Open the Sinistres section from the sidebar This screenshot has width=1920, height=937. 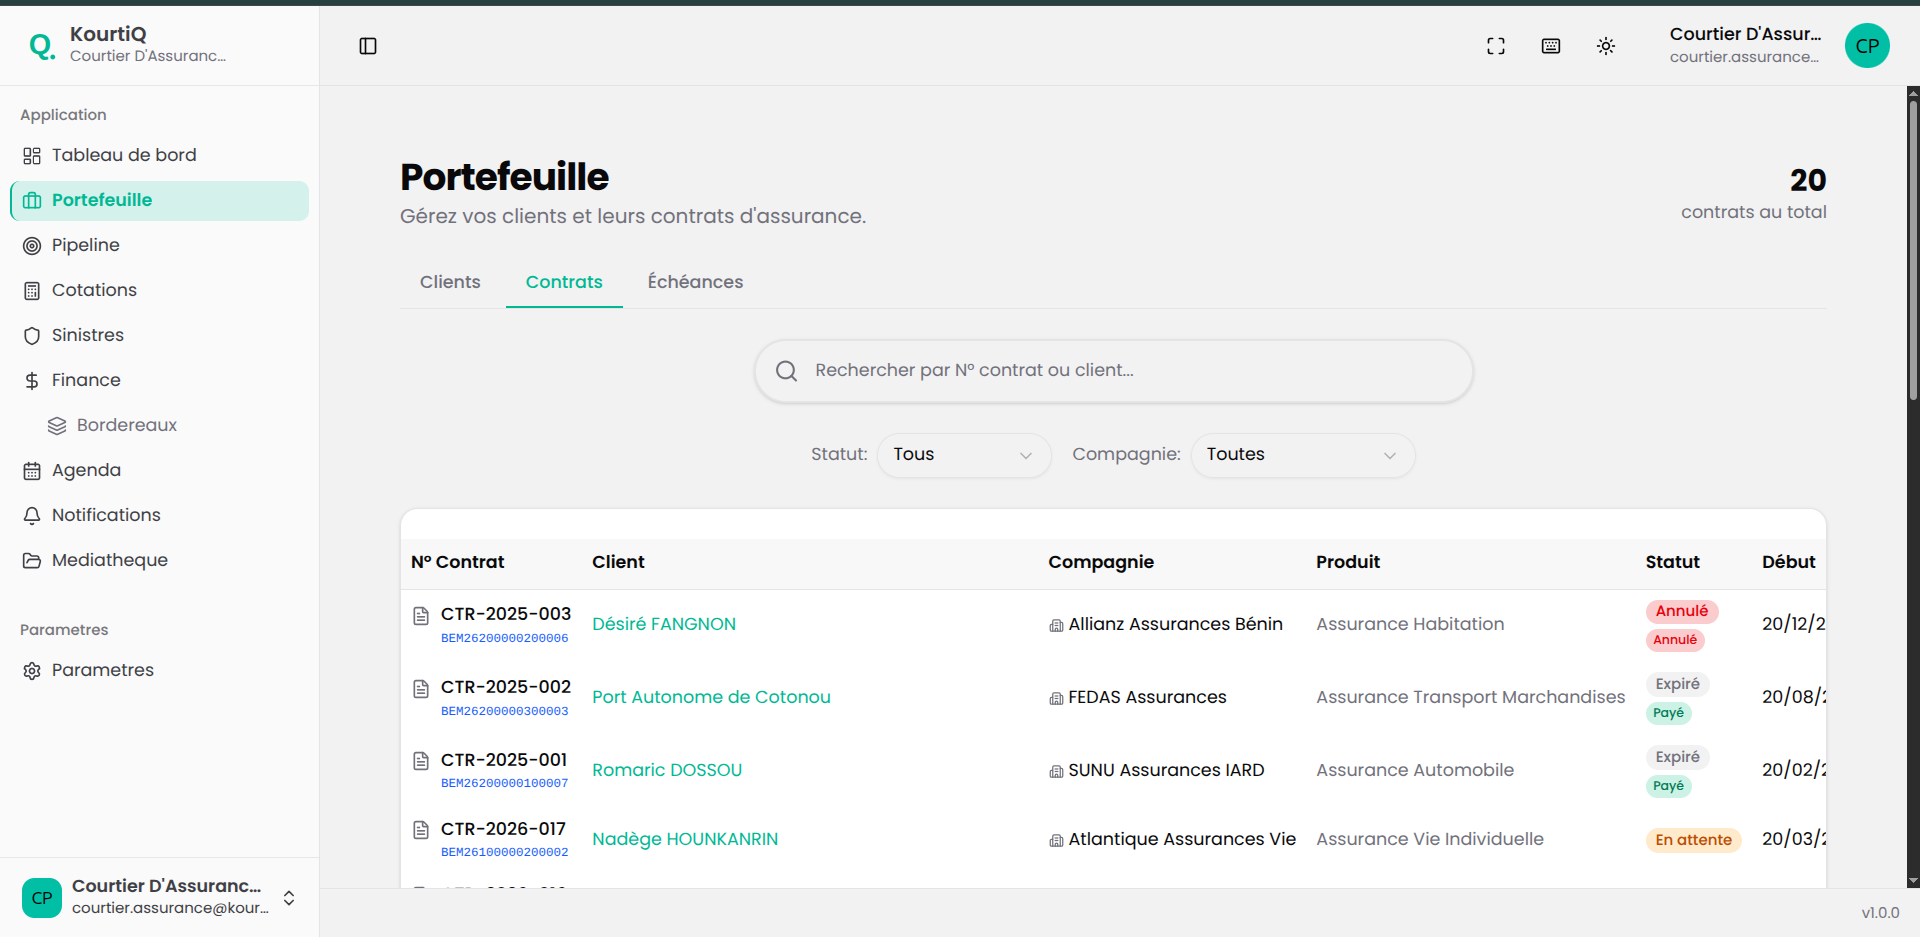[x=87, y=335]
